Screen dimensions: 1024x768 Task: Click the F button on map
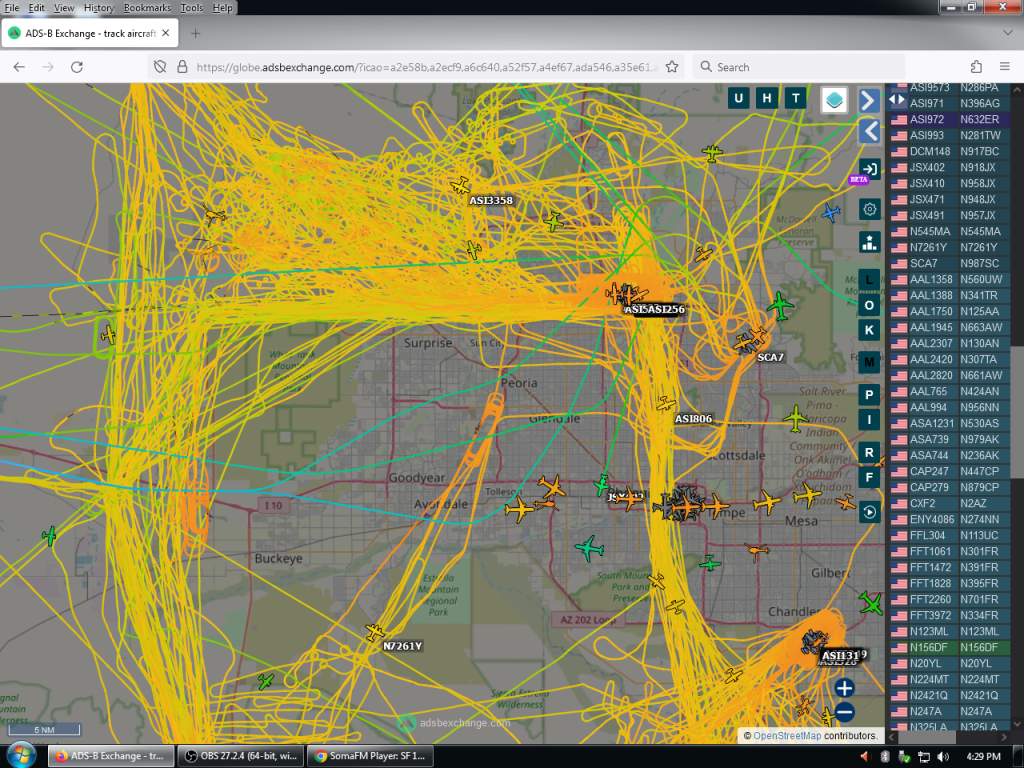[x=869, y=477]
